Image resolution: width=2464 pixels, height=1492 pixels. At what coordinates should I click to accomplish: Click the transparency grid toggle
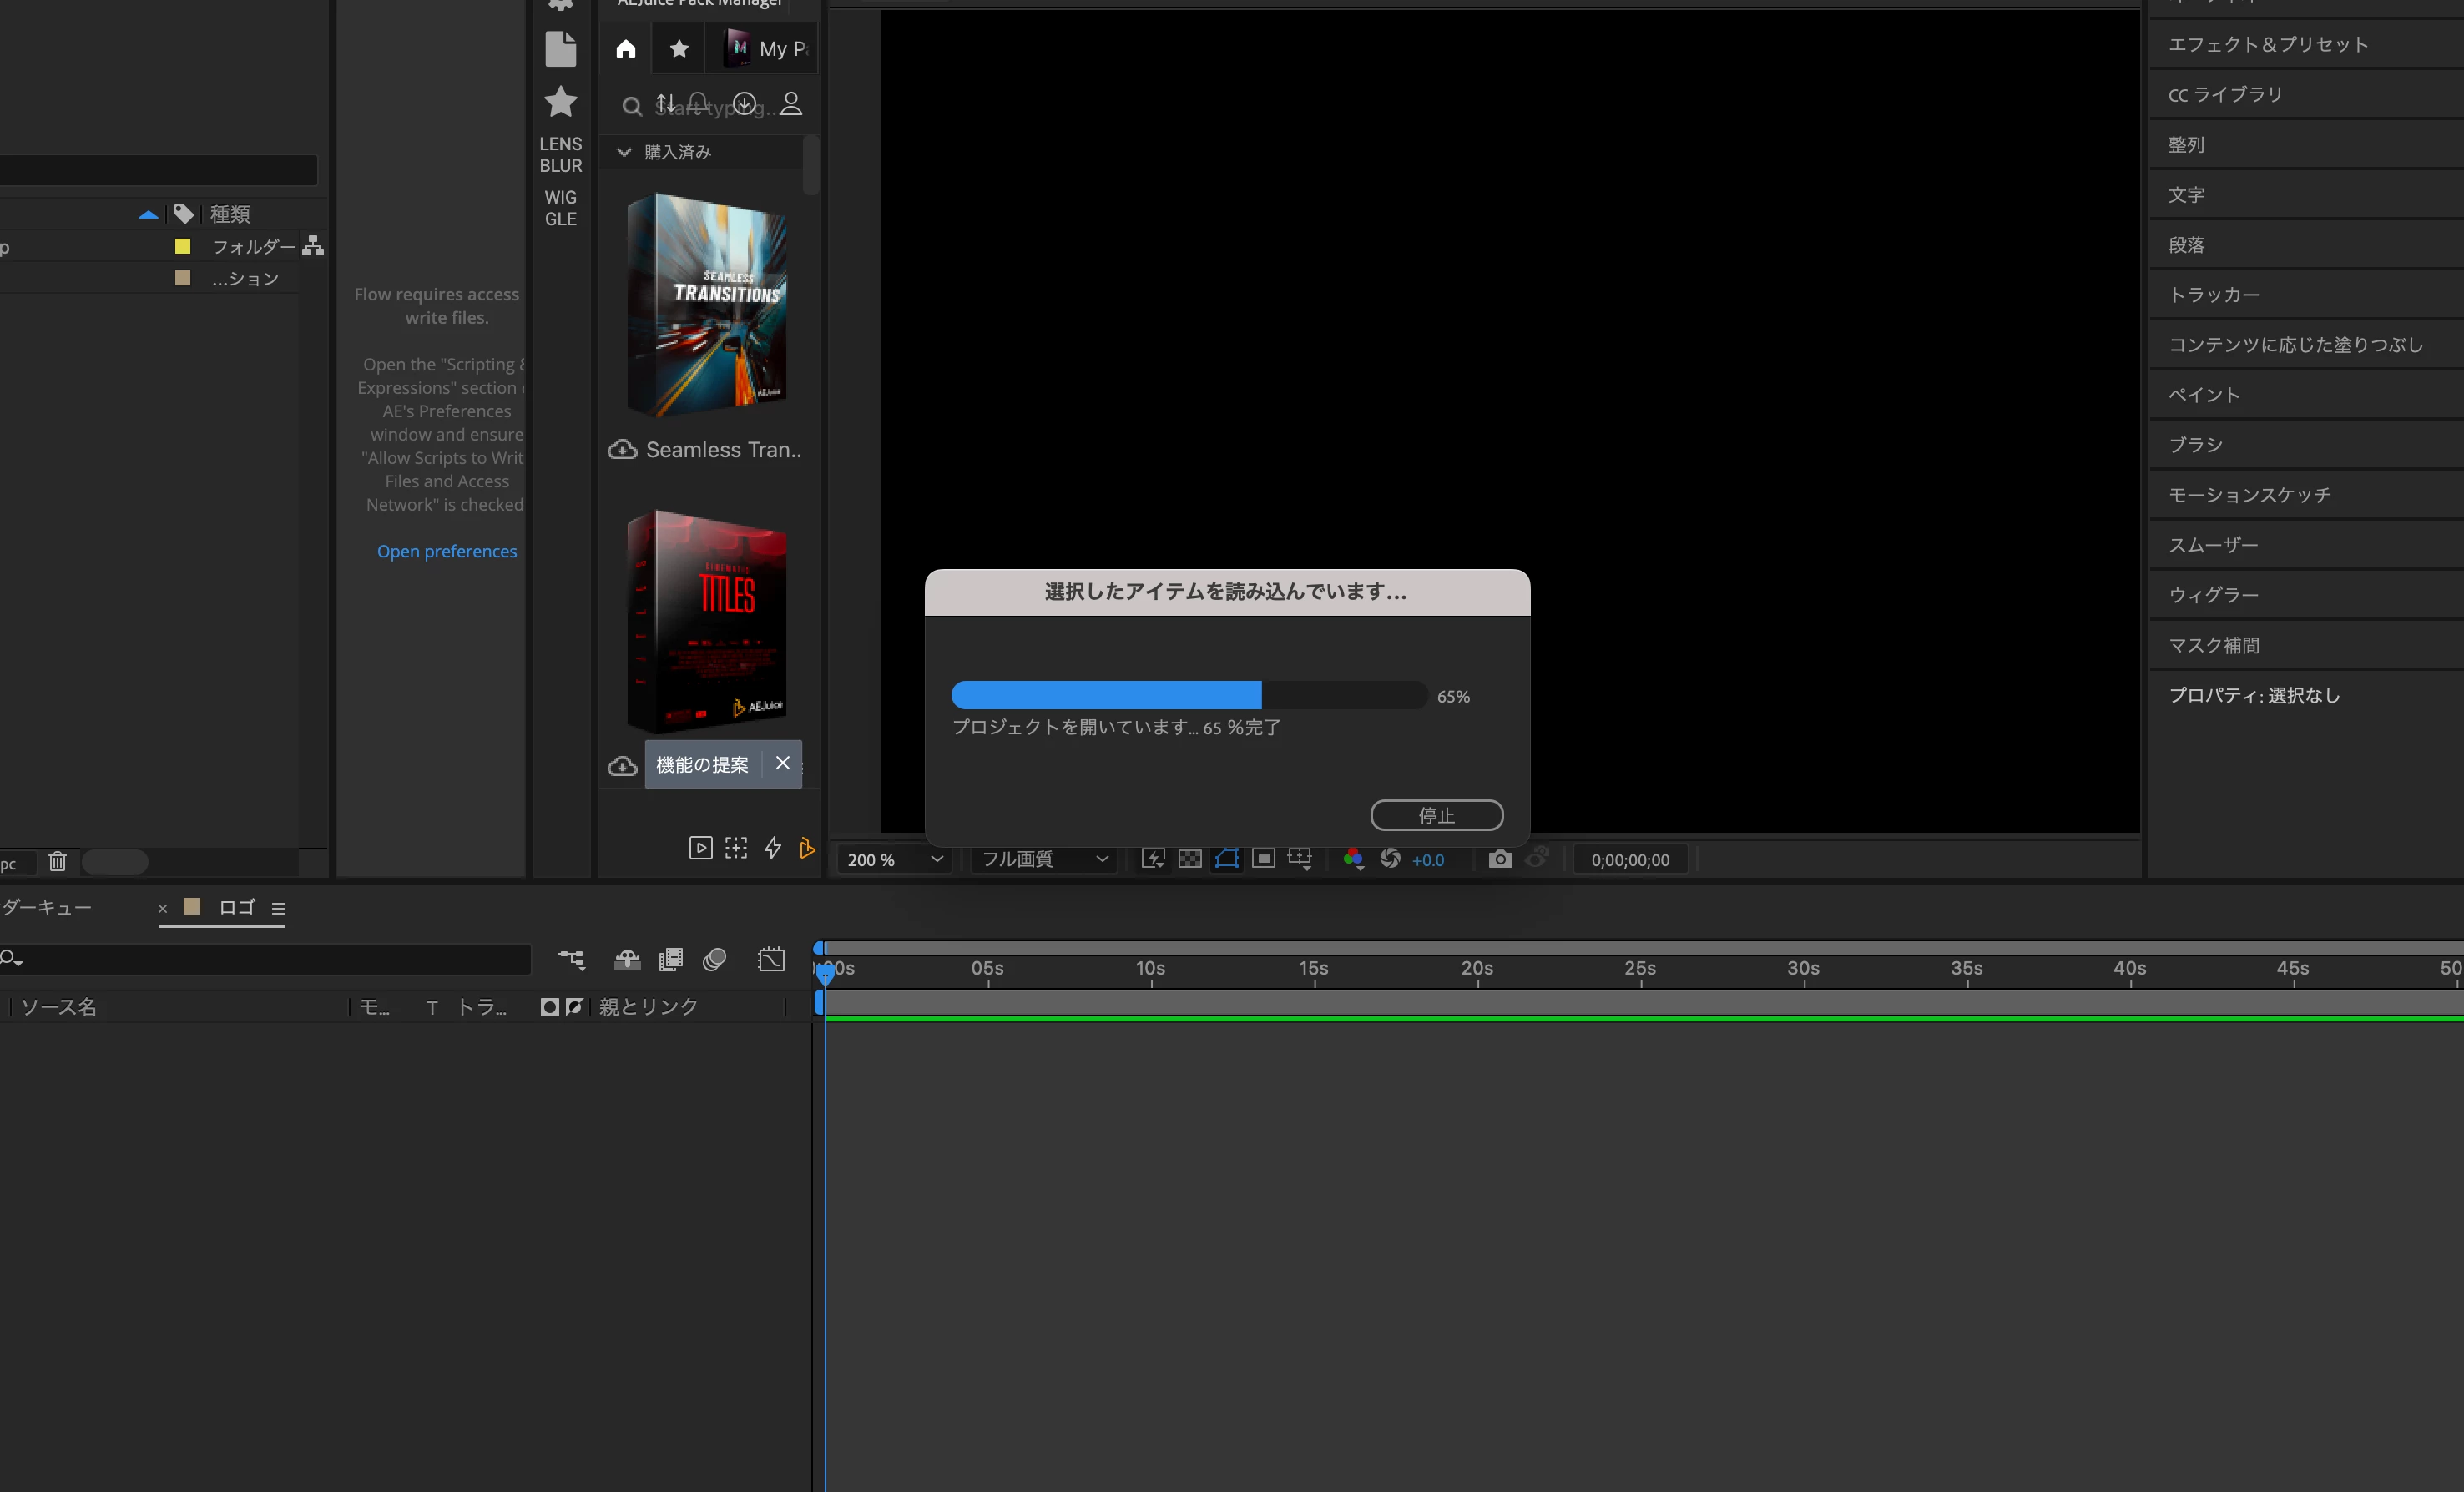(x=1189, y=859)
